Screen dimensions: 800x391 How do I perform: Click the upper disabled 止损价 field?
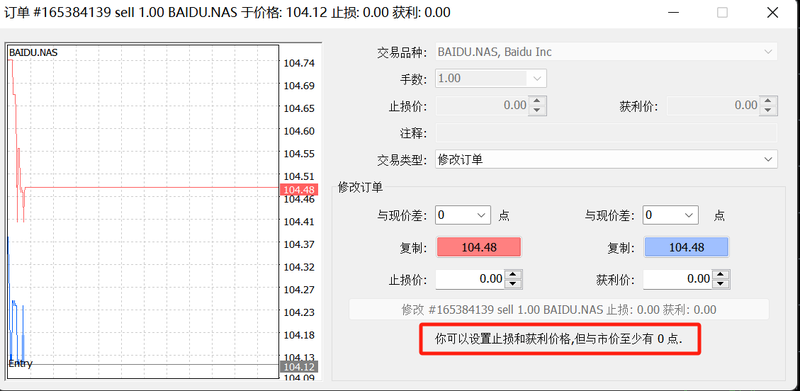click(x=483, y=106)
